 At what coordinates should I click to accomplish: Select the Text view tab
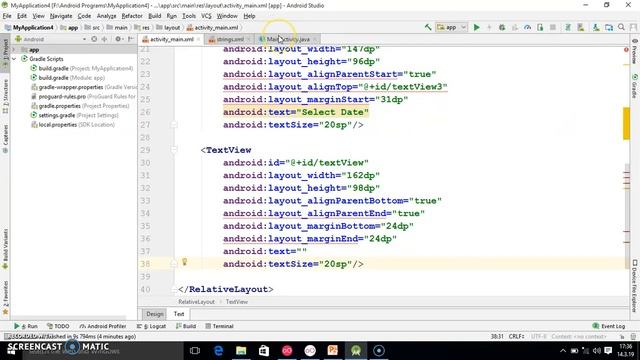[179, 314]
